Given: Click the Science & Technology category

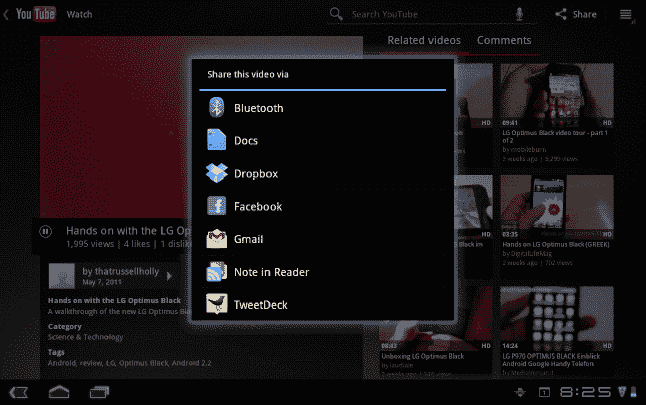Looking at the screenshot, I should [85, 337].
